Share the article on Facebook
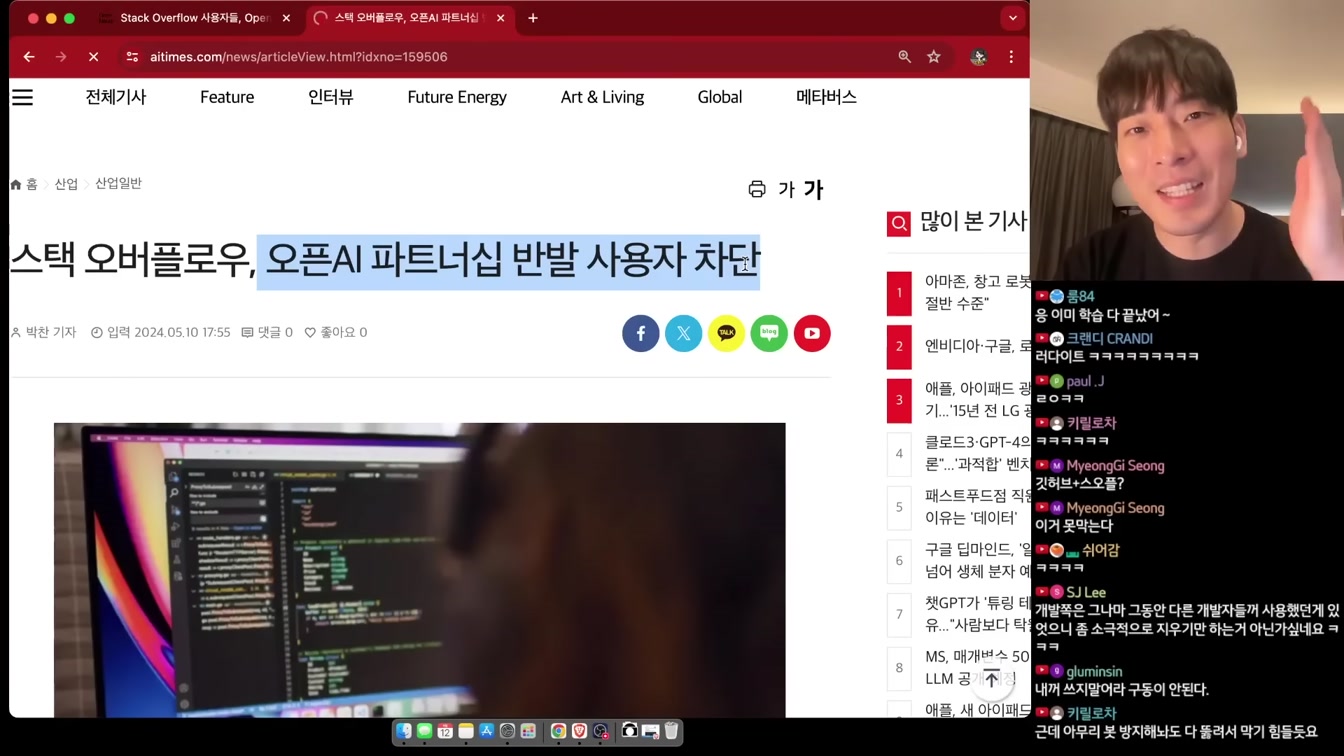Screen dimensions: 1344x756 [x=641, y=333]
